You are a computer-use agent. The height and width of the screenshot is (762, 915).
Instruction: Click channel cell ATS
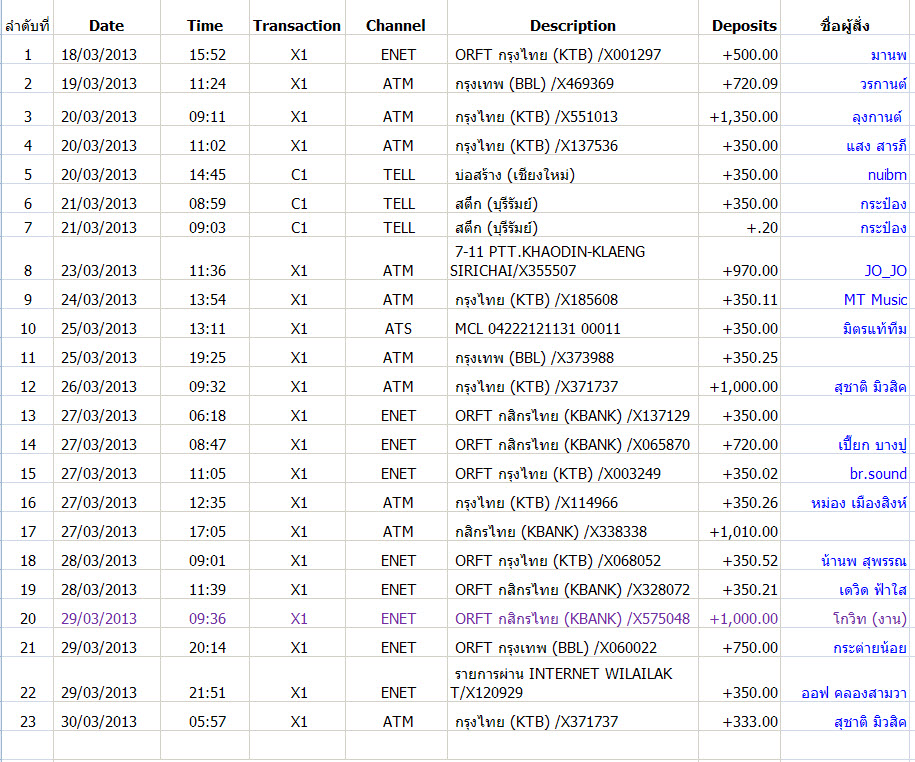398,329
